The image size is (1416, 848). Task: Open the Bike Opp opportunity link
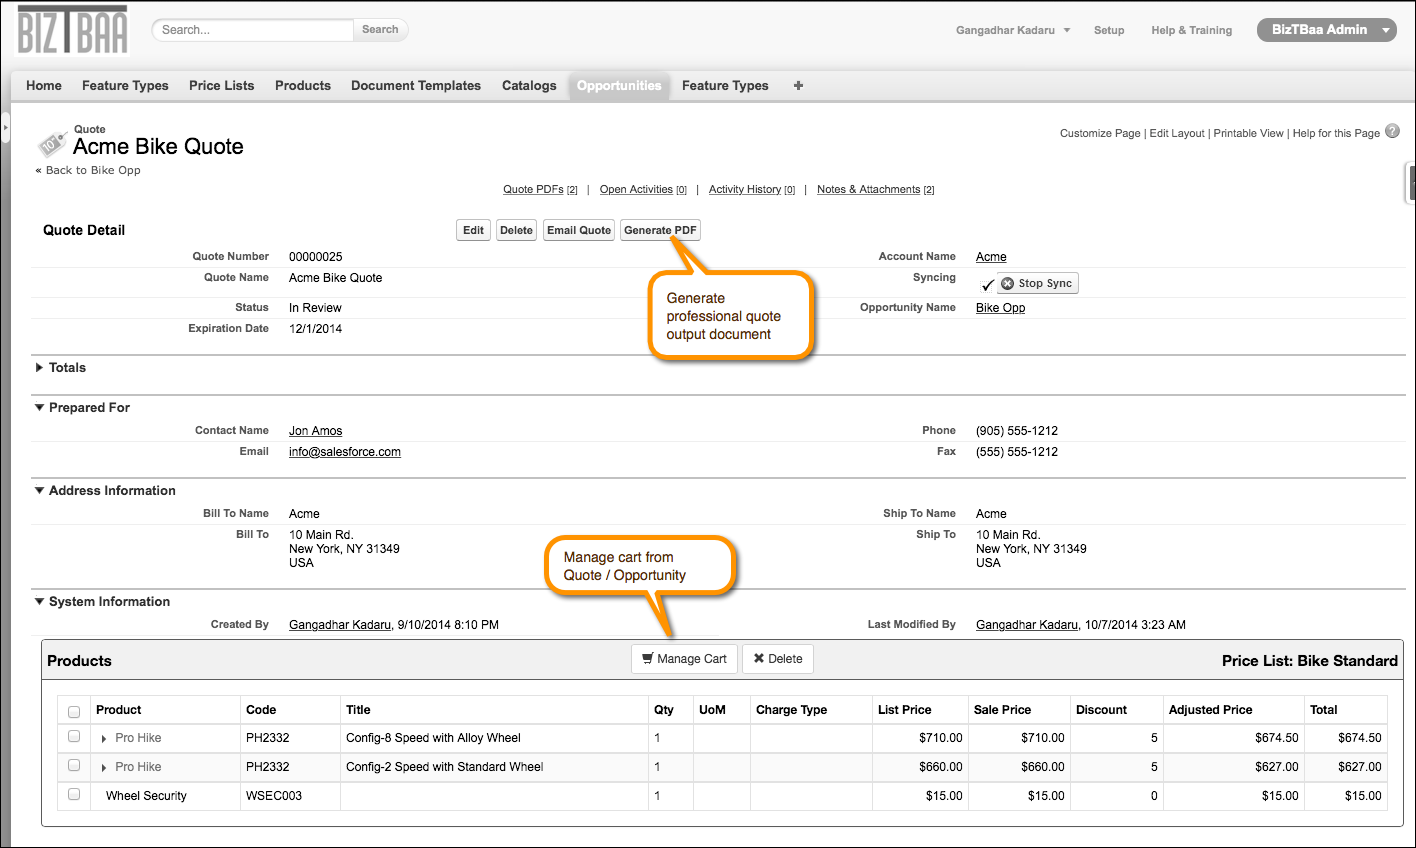[x=1000, y=308]
